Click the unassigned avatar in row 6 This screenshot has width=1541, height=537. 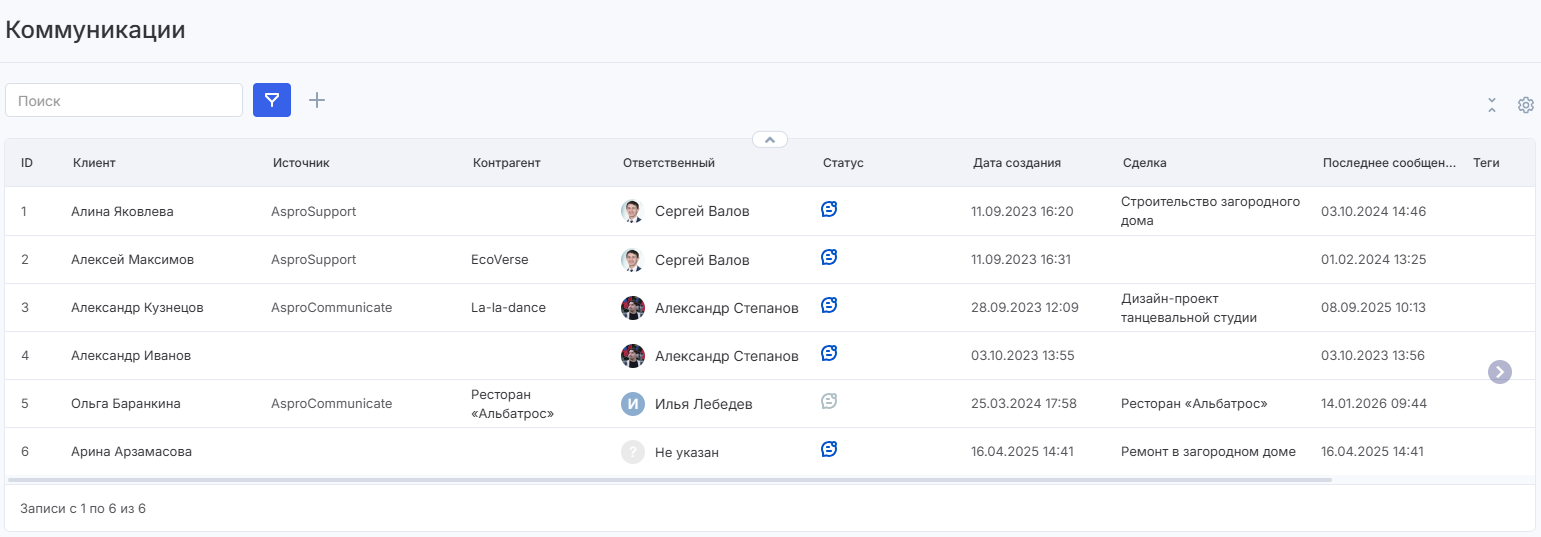(632, 452)
